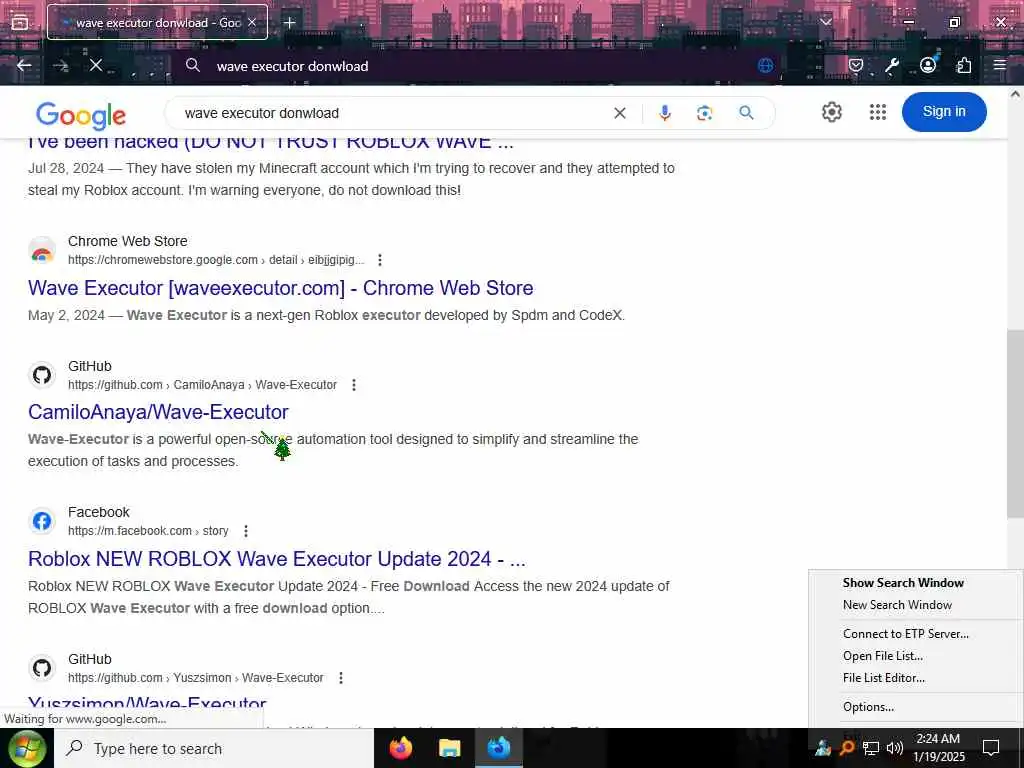
Task: Go back to previous page
Action: click(x=24, y=65)
